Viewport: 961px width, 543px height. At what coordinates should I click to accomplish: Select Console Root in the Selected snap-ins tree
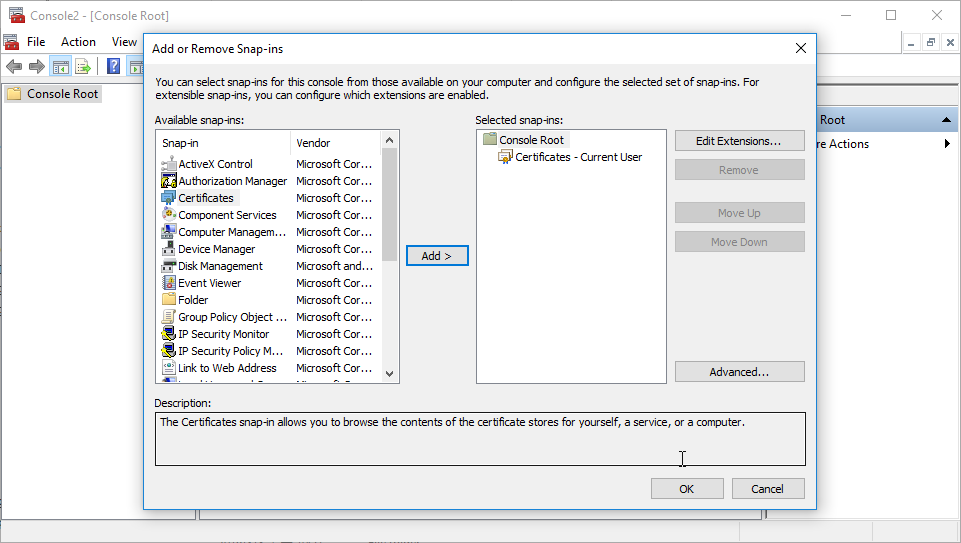(531, 140)
